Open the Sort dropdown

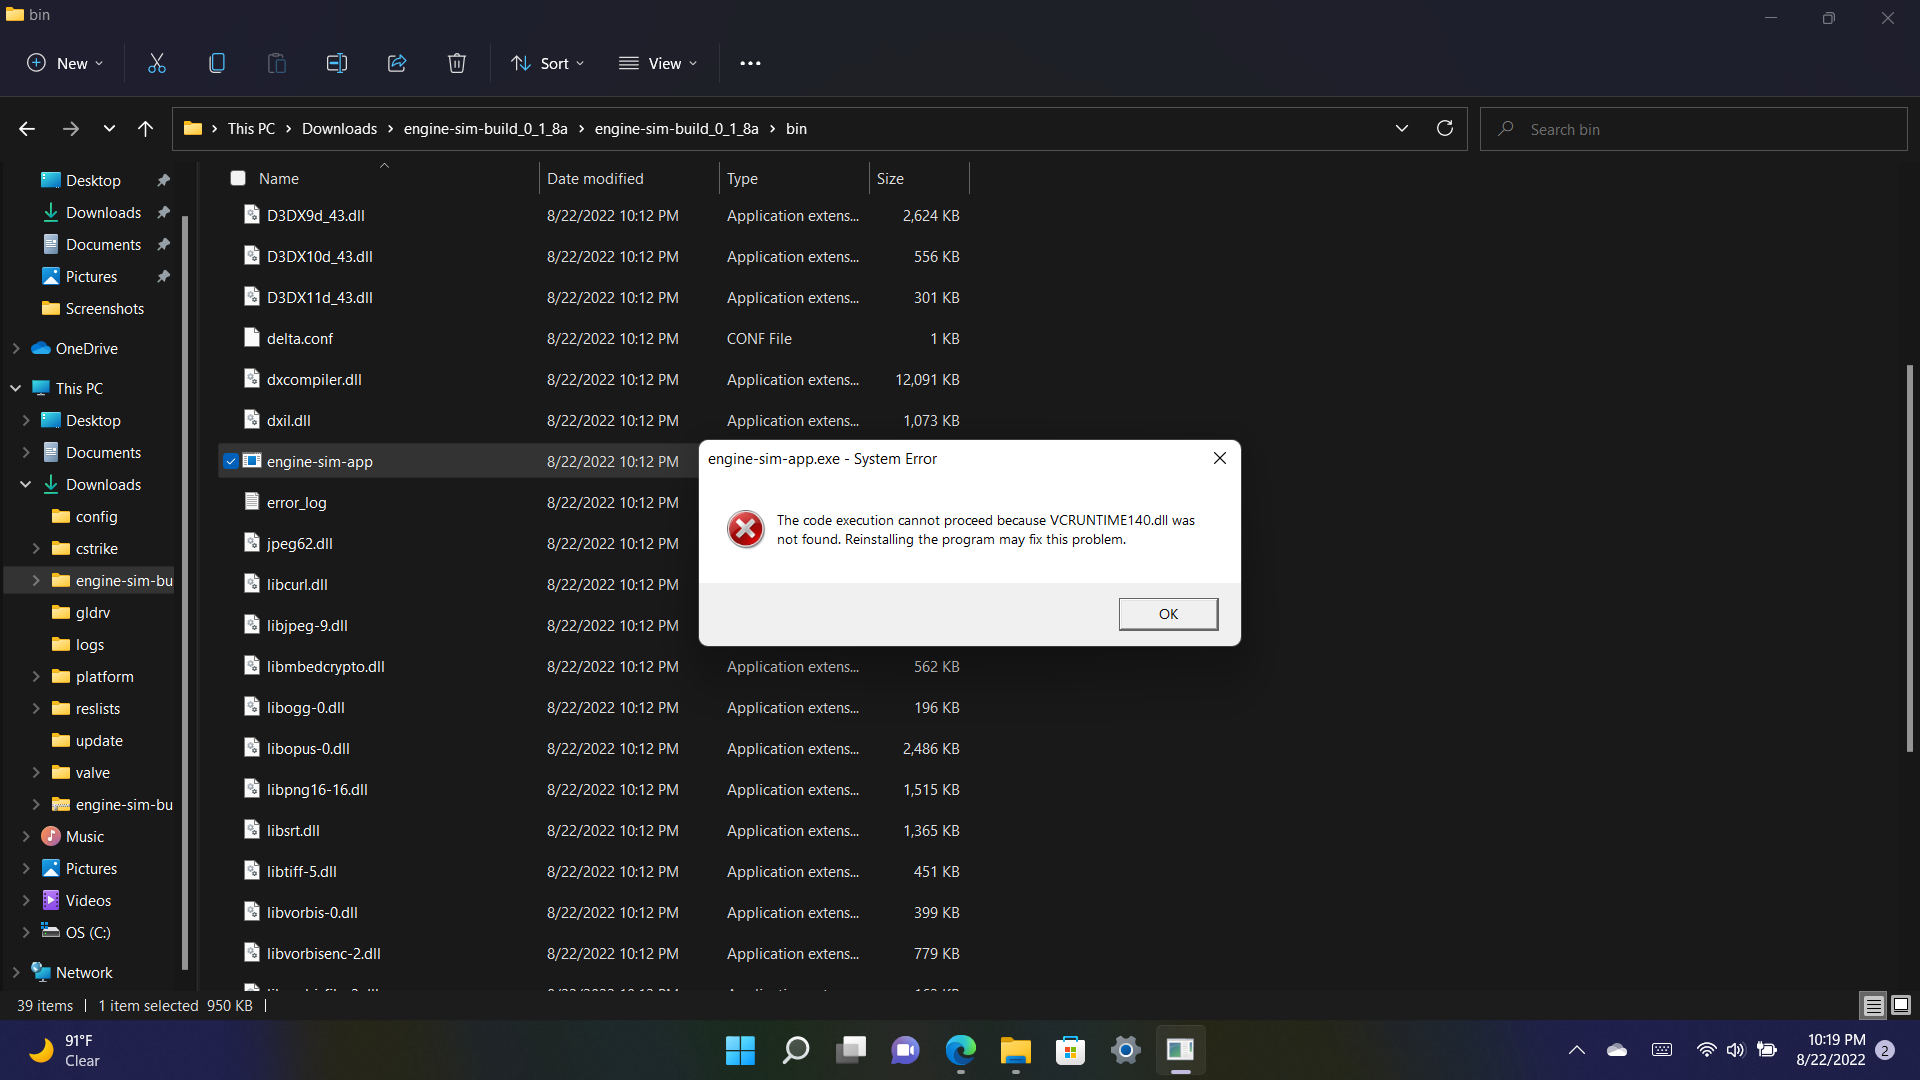pyautogui.click(x=546, y=62)
